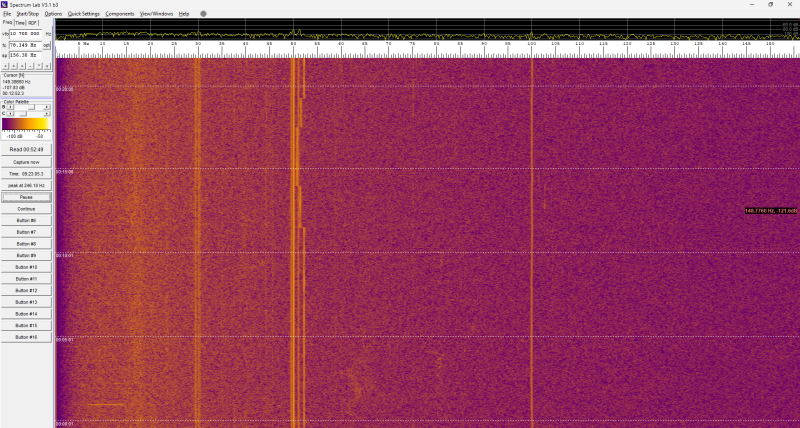Click Button #16

[26, 337]
